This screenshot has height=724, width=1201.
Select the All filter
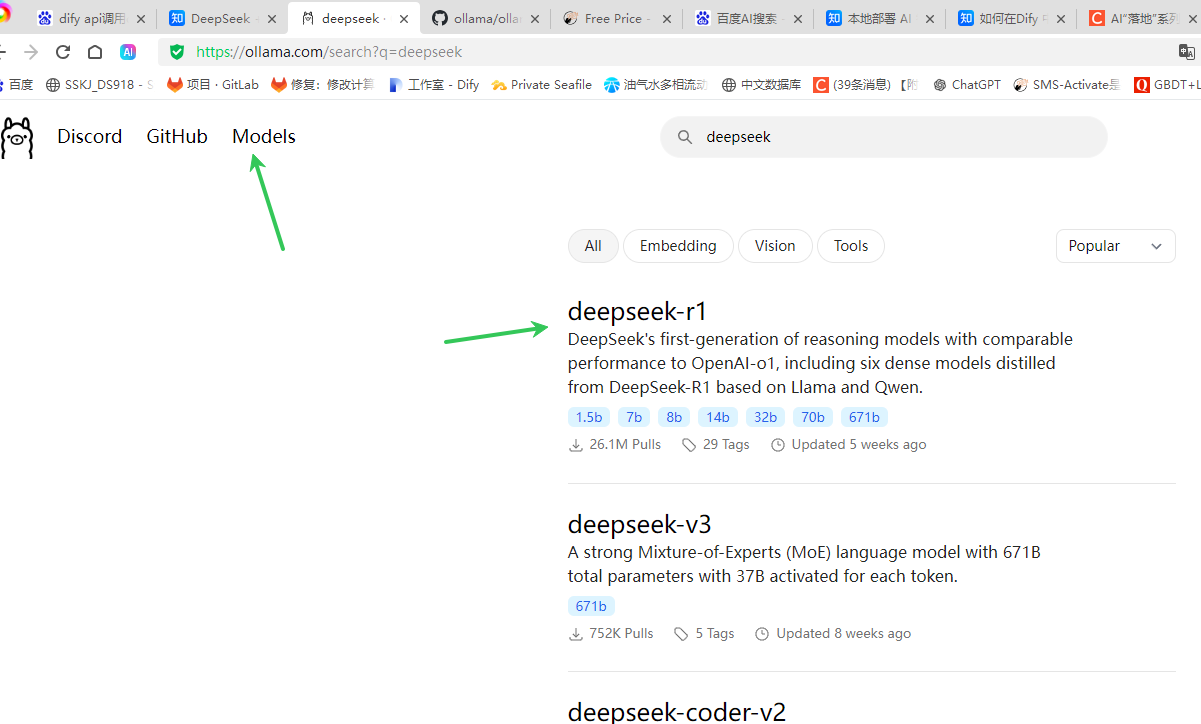point(593,246)
